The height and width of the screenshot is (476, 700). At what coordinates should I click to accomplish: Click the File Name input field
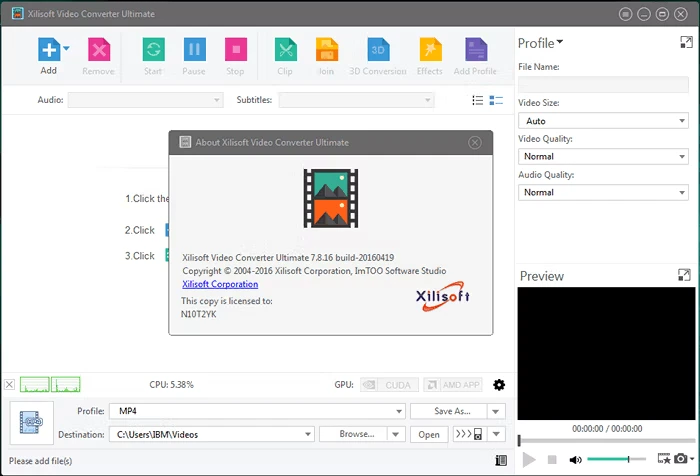(x=603, y=84)
